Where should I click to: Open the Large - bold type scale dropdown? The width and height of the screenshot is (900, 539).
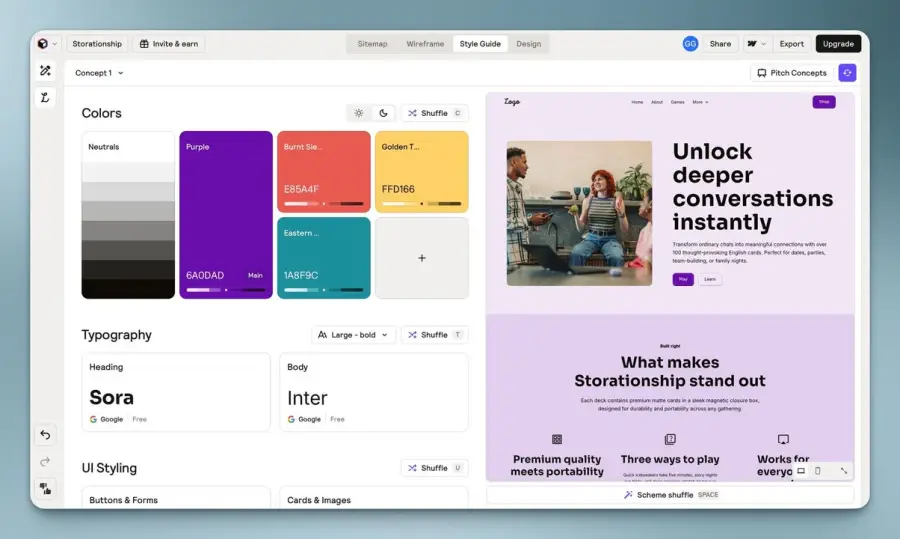353,335
